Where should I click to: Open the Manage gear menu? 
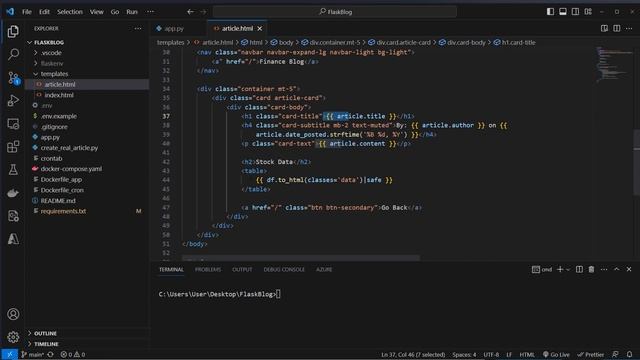pyautogui.click(x=13, y=337)
